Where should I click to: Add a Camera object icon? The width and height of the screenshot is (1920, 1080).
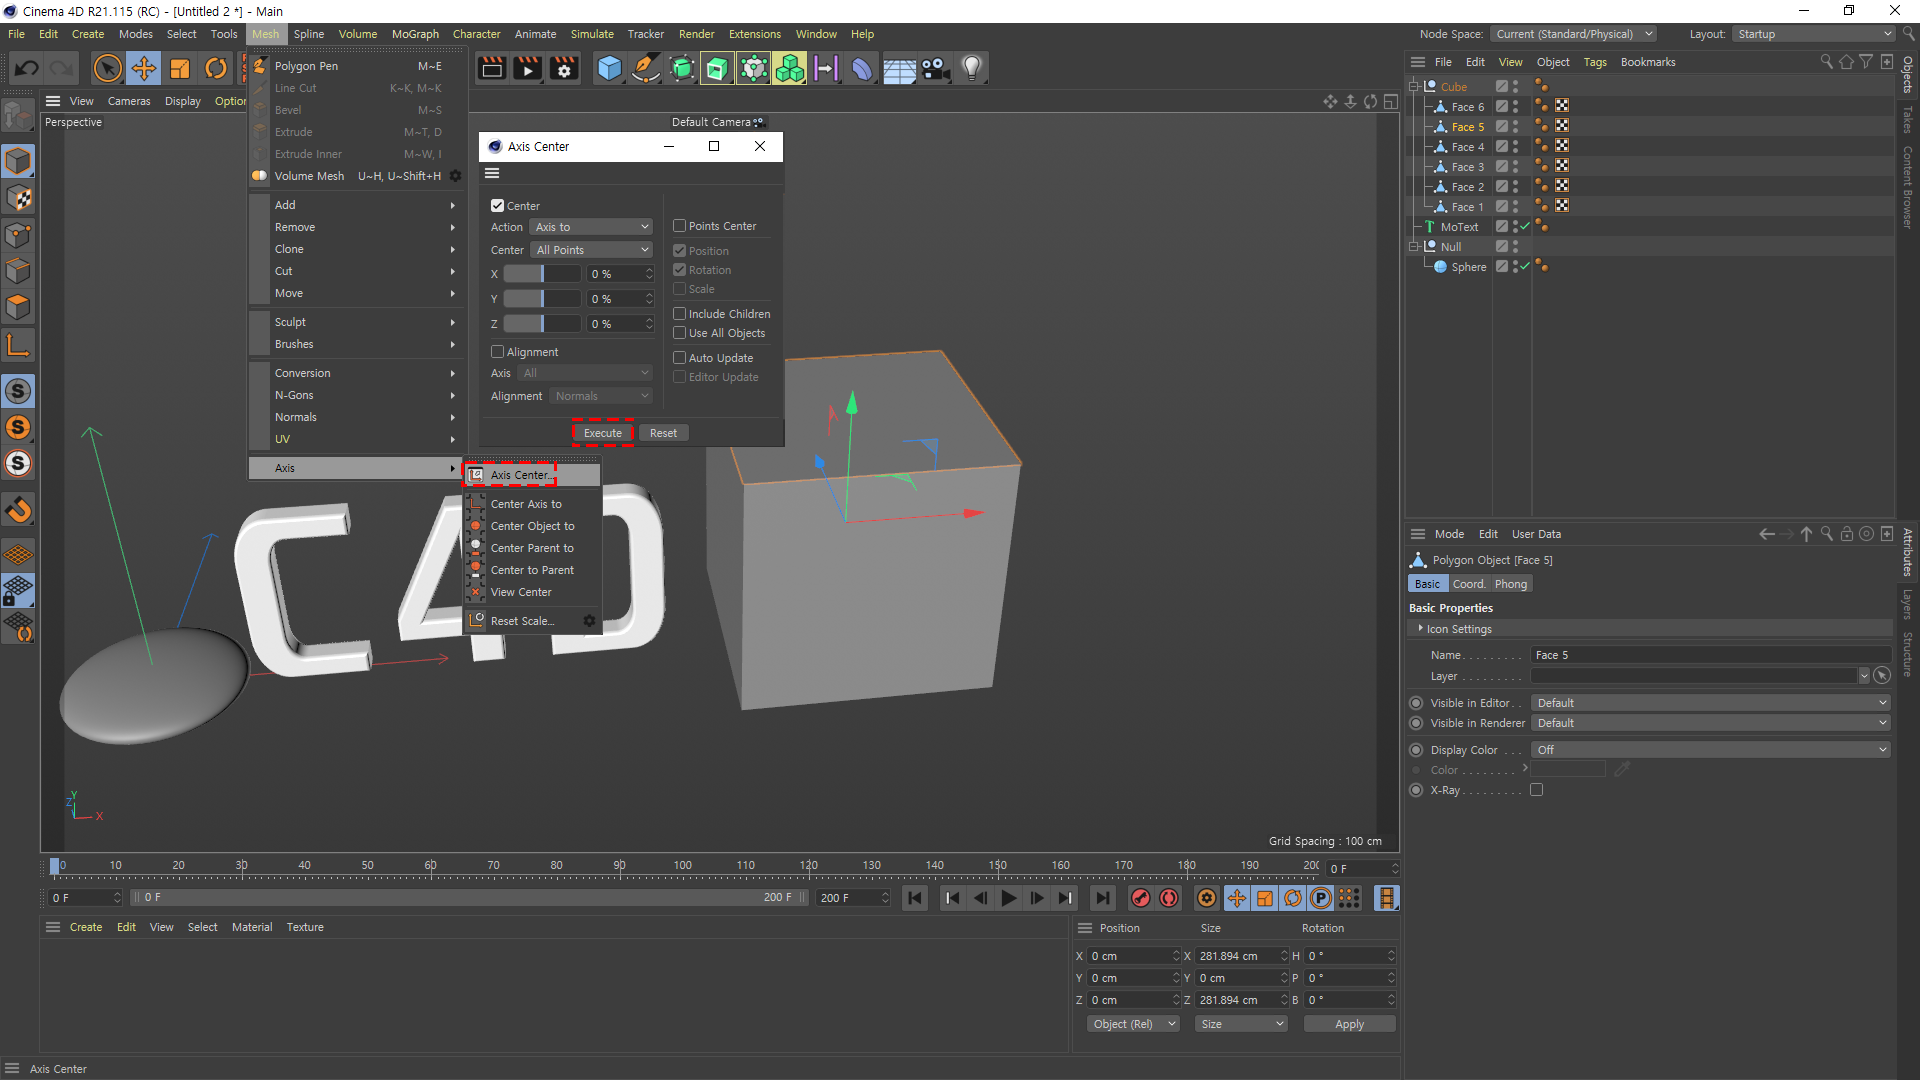coord(935,68)
